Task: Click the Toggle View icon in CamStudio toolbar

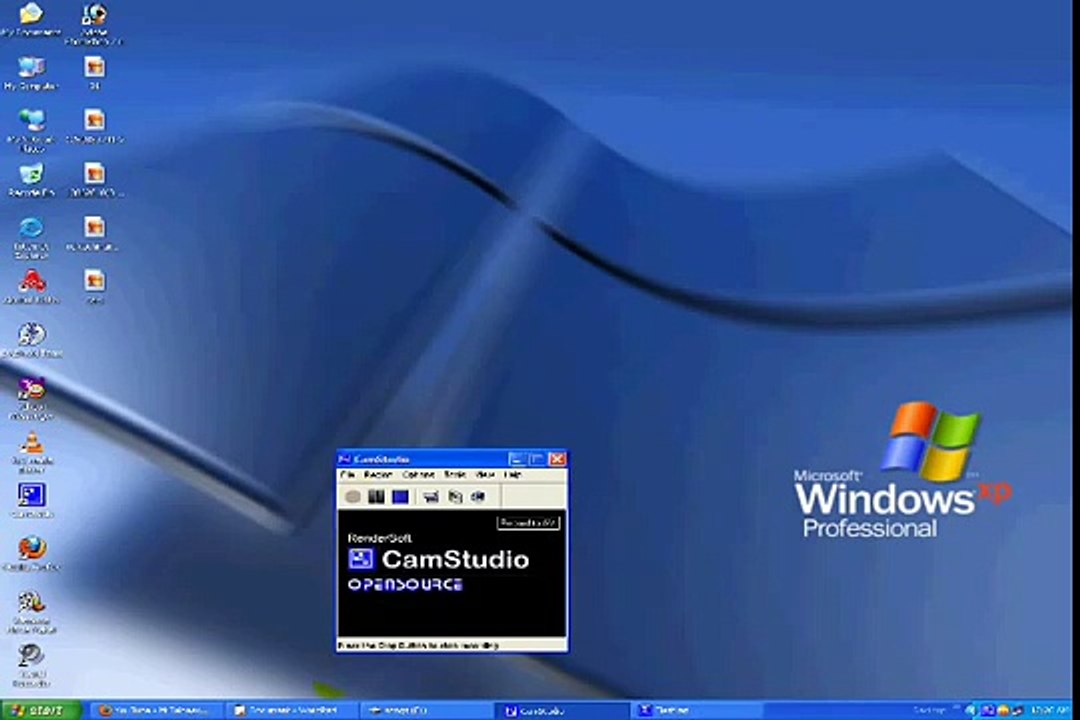Action: 431,497
